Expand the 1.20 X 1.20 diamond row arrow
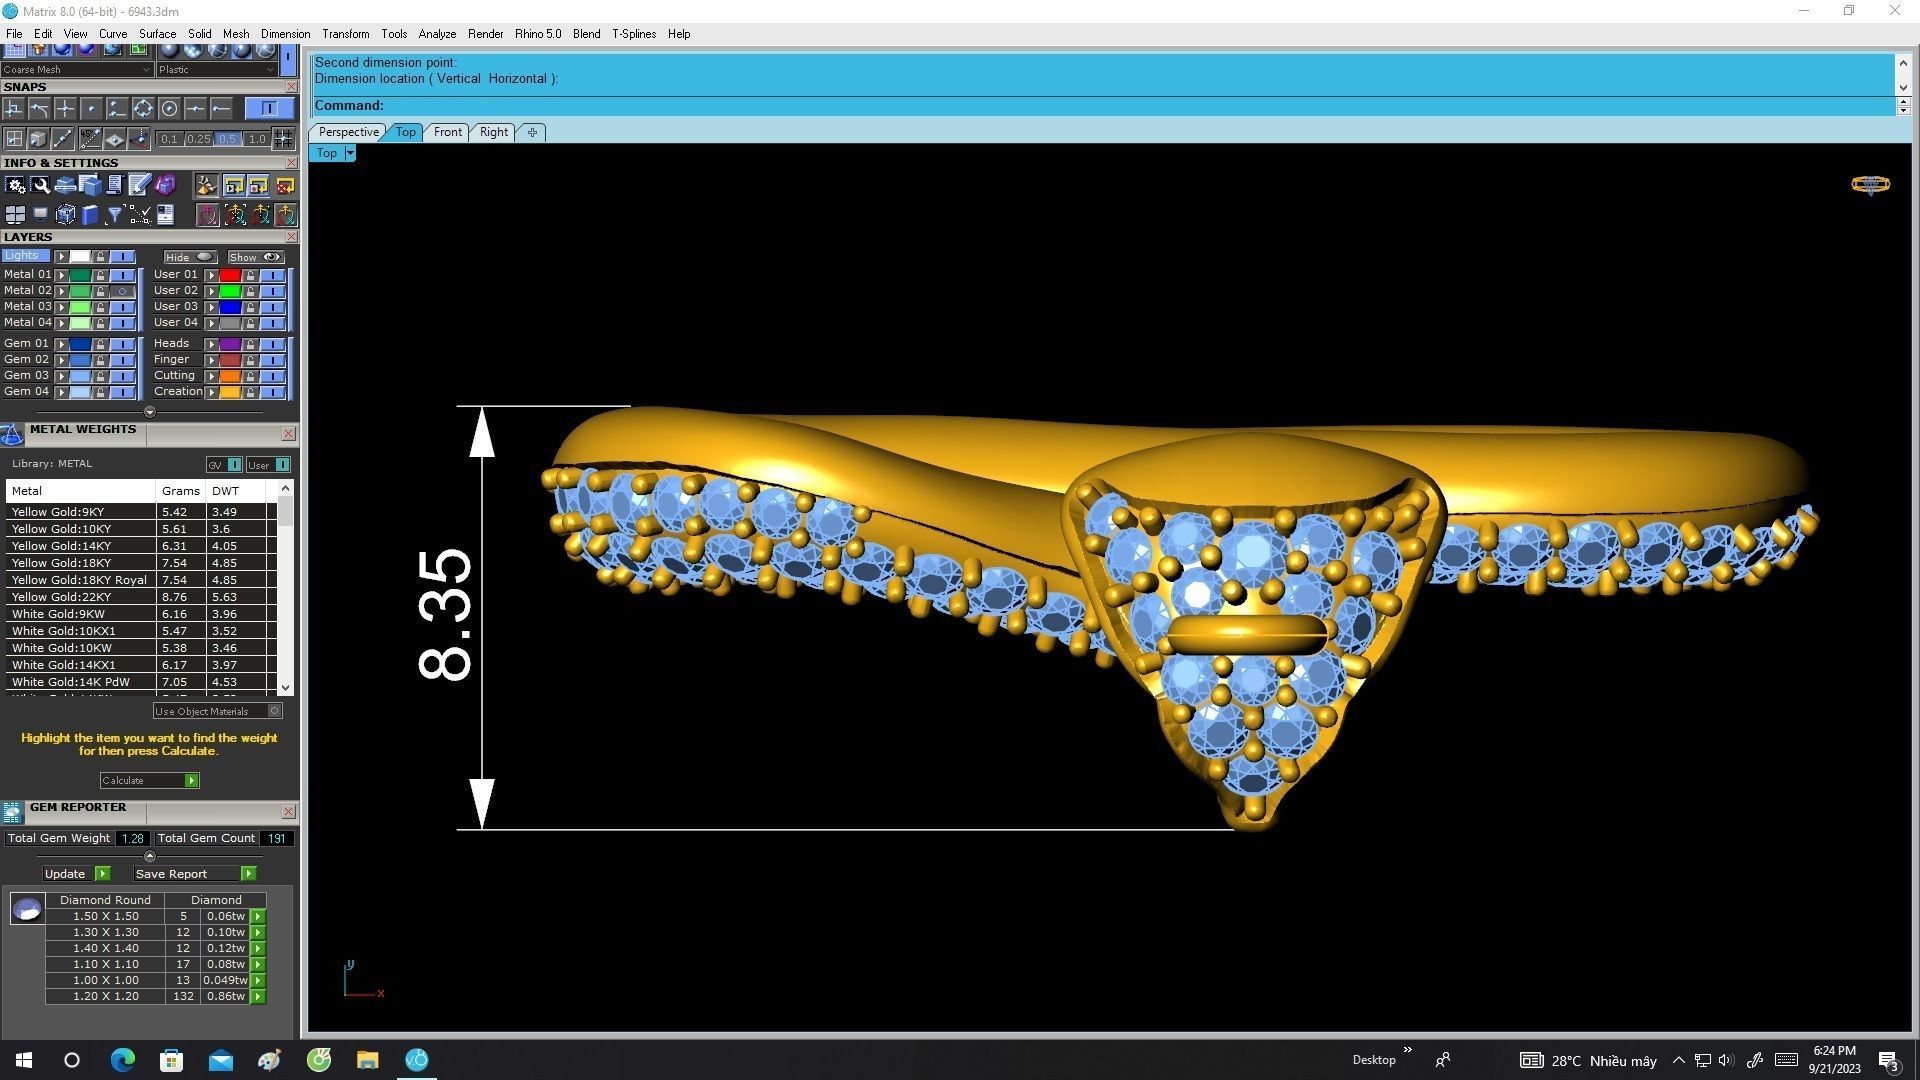This screenshot has width=1920, height=1080. point(258,997)
